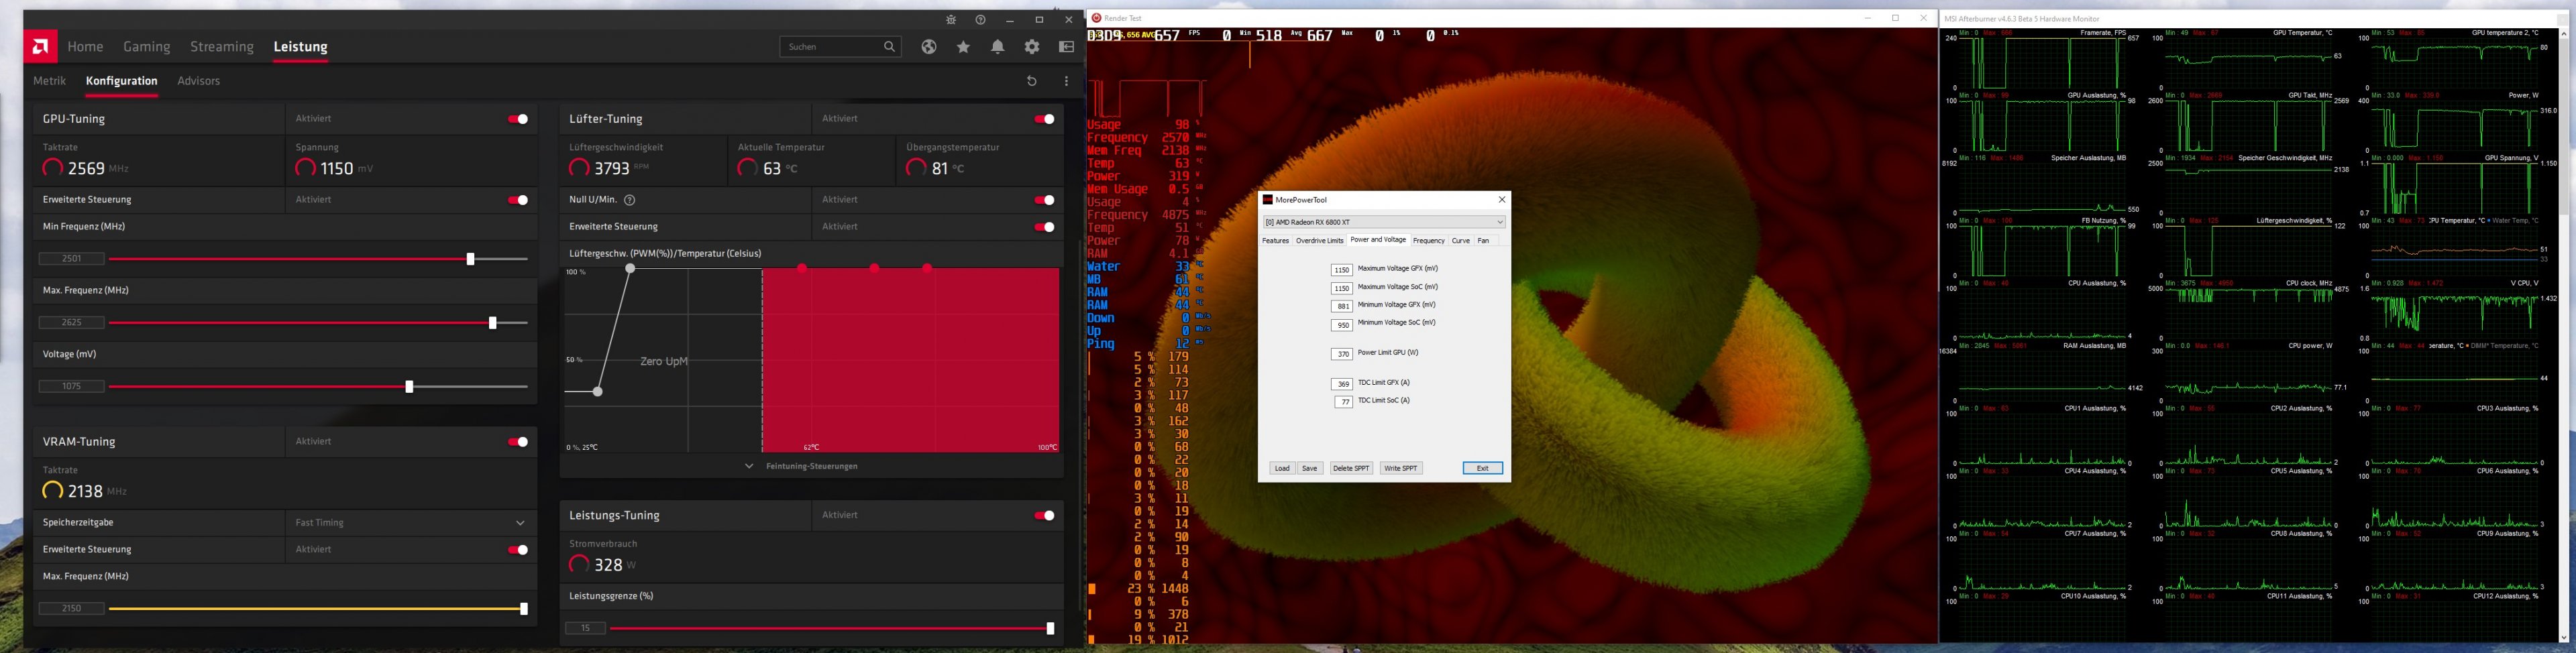Click the info icon next to Null U/Min.
Screen dimensions: 2576x653
[x=630, y=200]
